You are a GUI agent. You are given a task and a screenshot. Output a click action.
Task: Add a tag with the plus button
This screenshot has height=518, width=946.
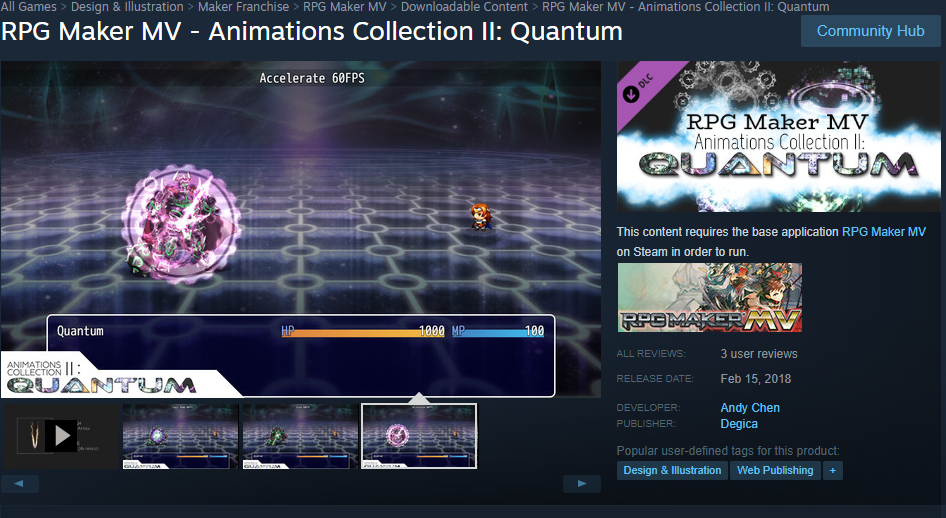coord(833,470)
